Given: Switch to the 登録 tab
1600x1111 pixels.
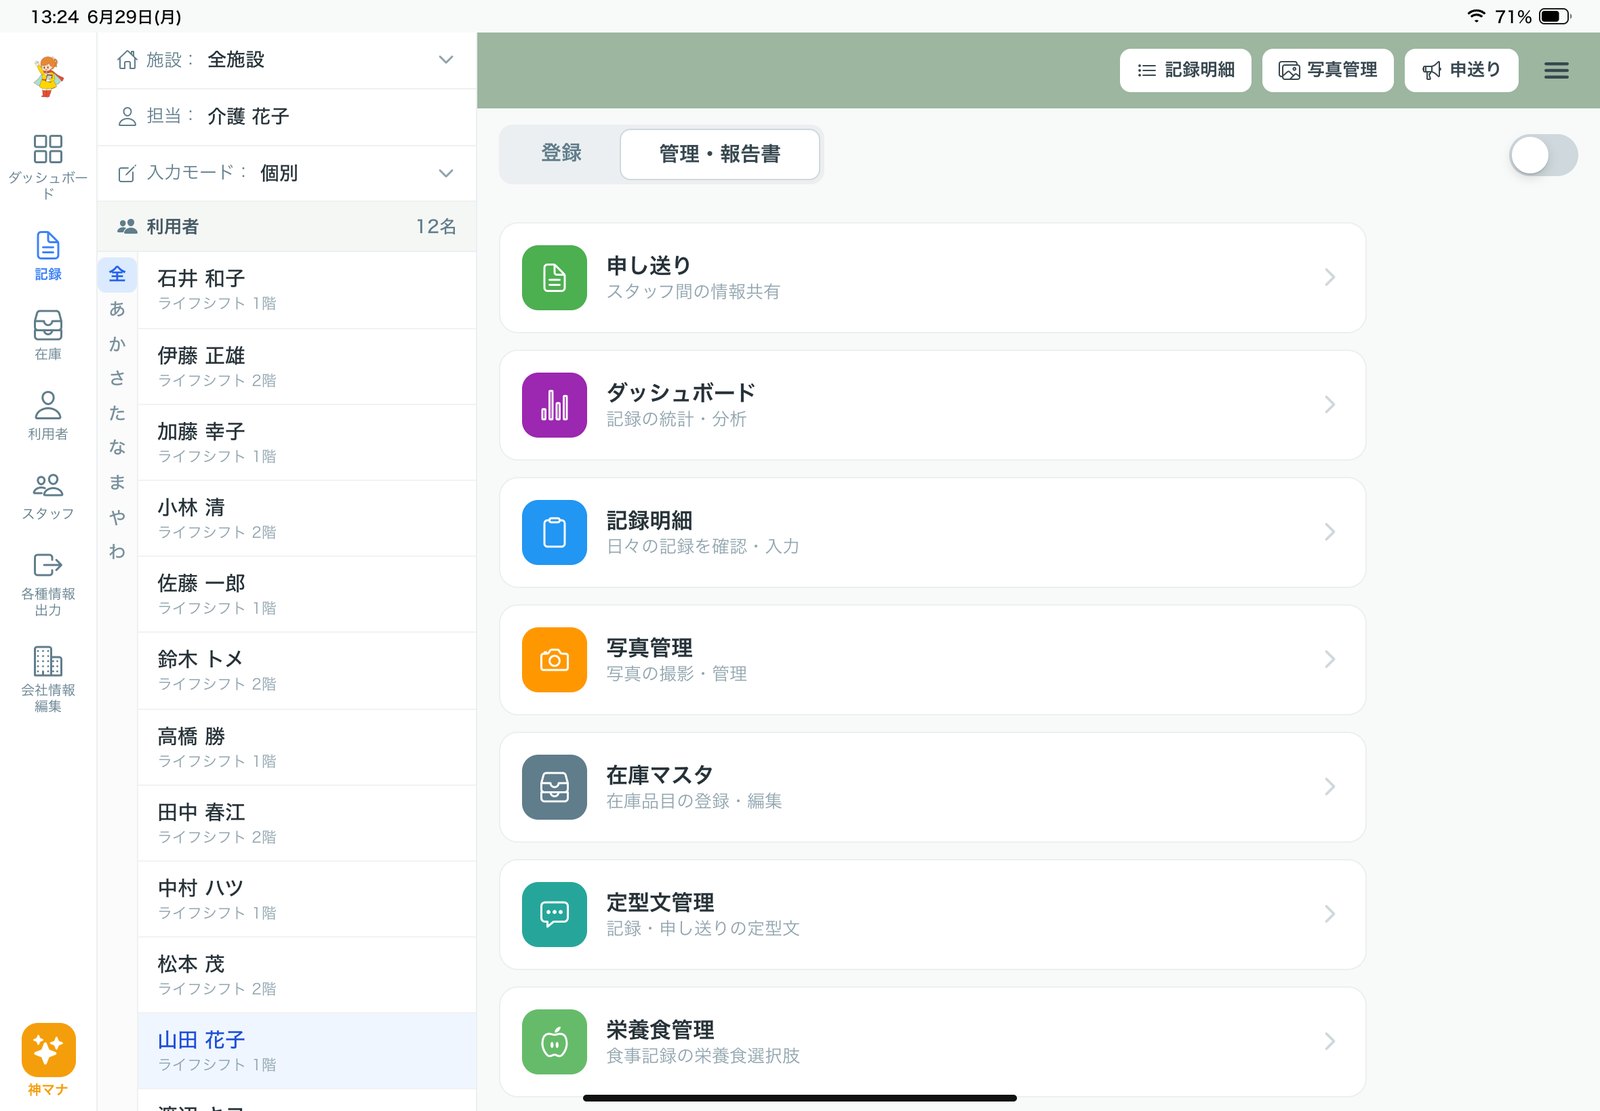Looking at the screenshot, I should (561, 153).
